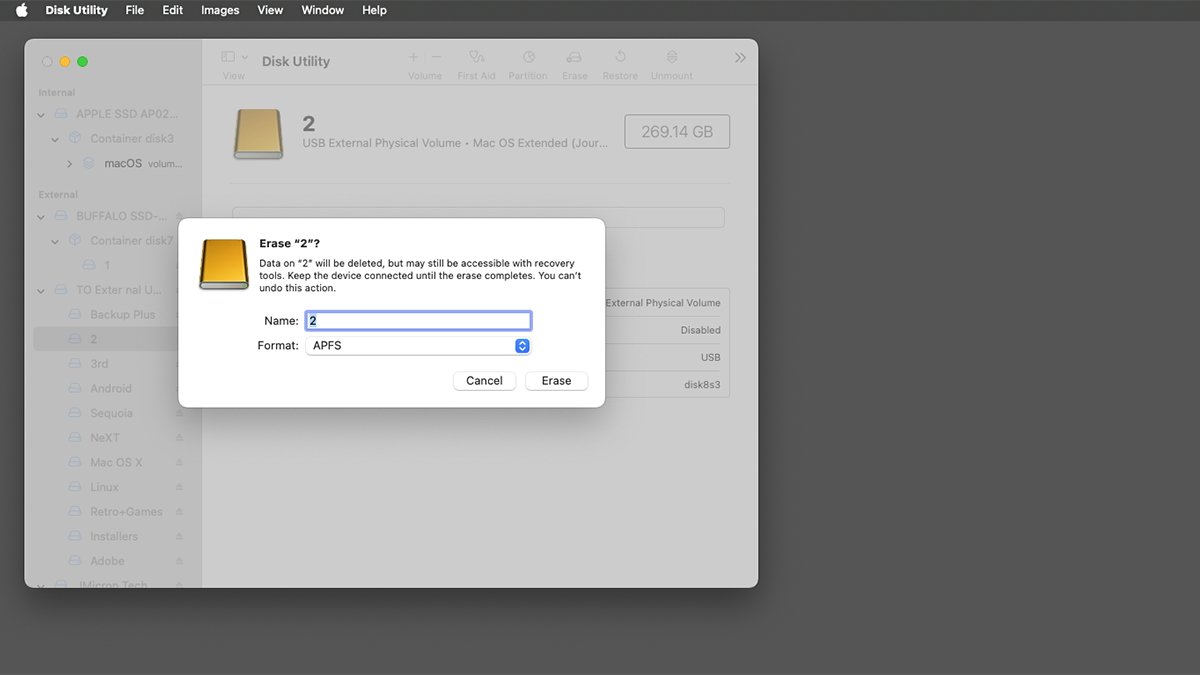
Task: Select the Sequoia volume in sidebar
Action: pos(113,413)
